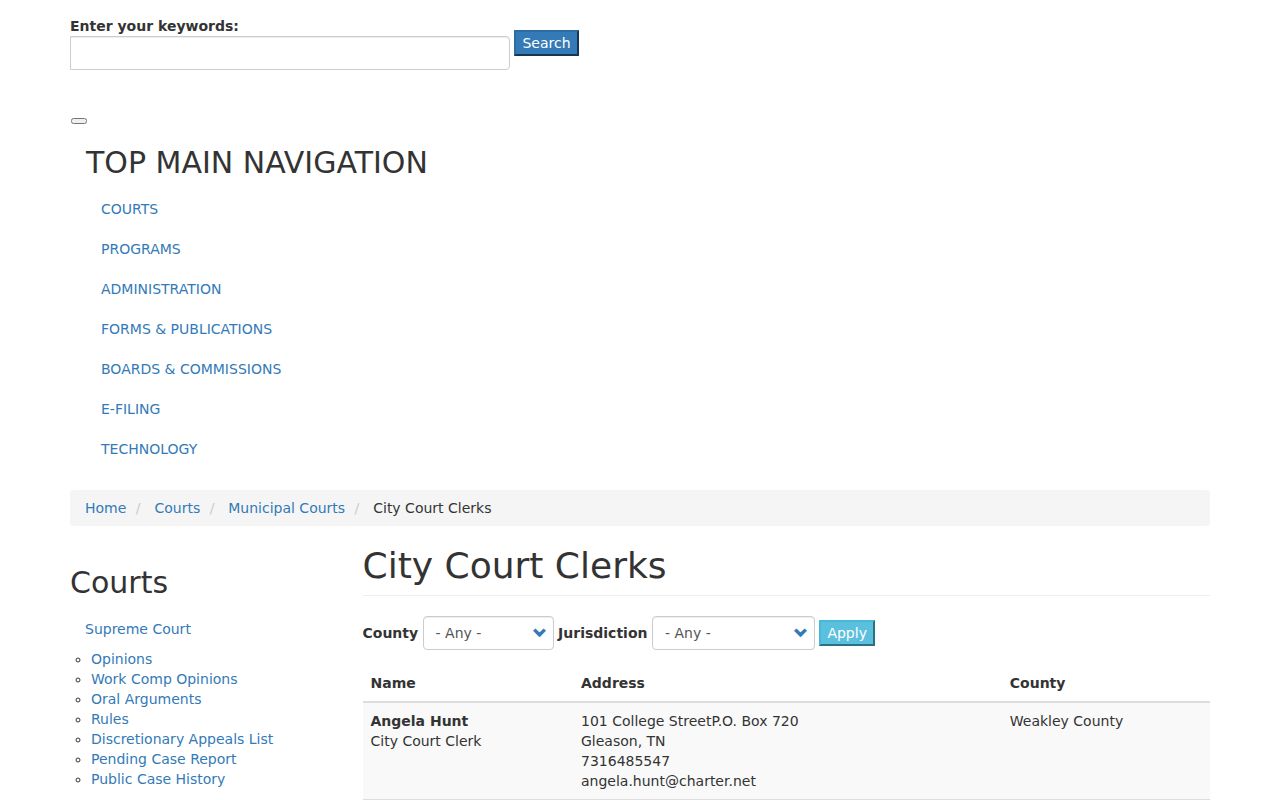Click City Court Clerks breadcrumb text
This screenshot has width=1280, height=800.
[x=432, y=508]
